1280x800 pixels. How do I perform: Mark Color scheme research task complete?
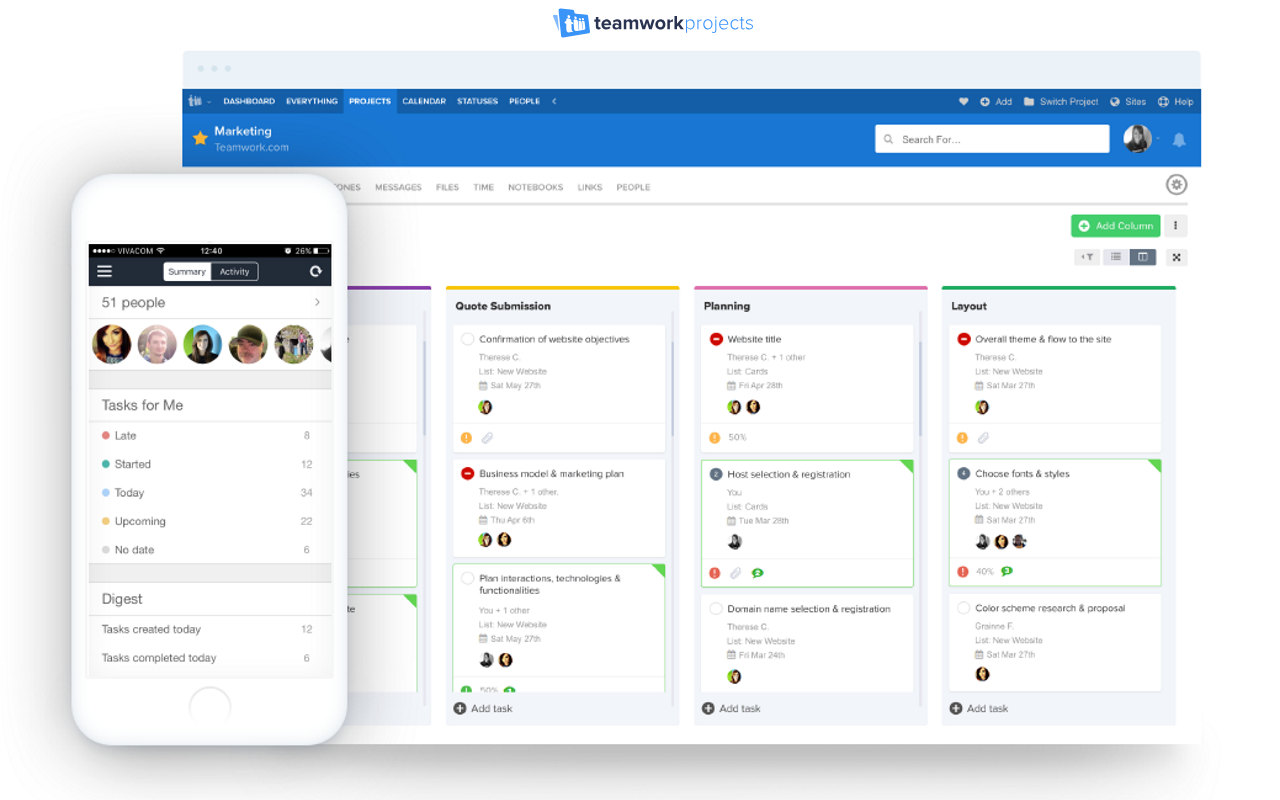pyautogui.click(x=964, y=608)
